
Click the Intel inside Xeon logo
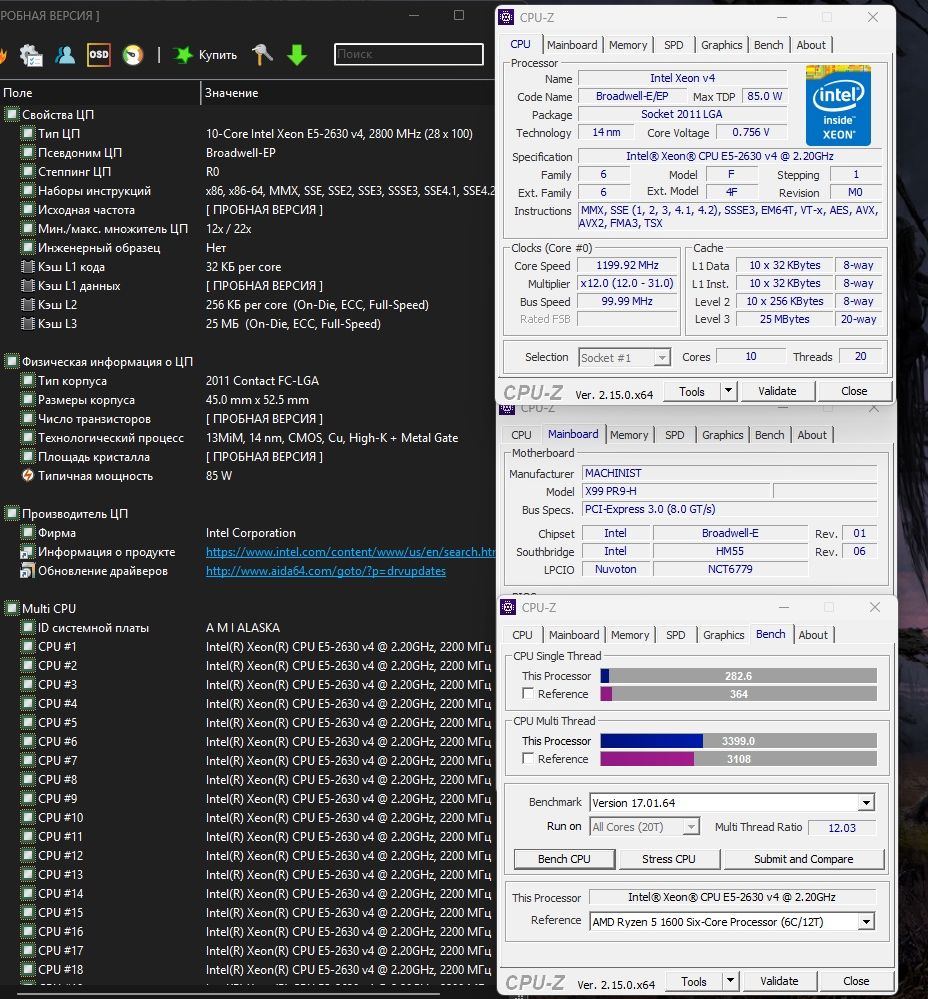coord(838,105)
